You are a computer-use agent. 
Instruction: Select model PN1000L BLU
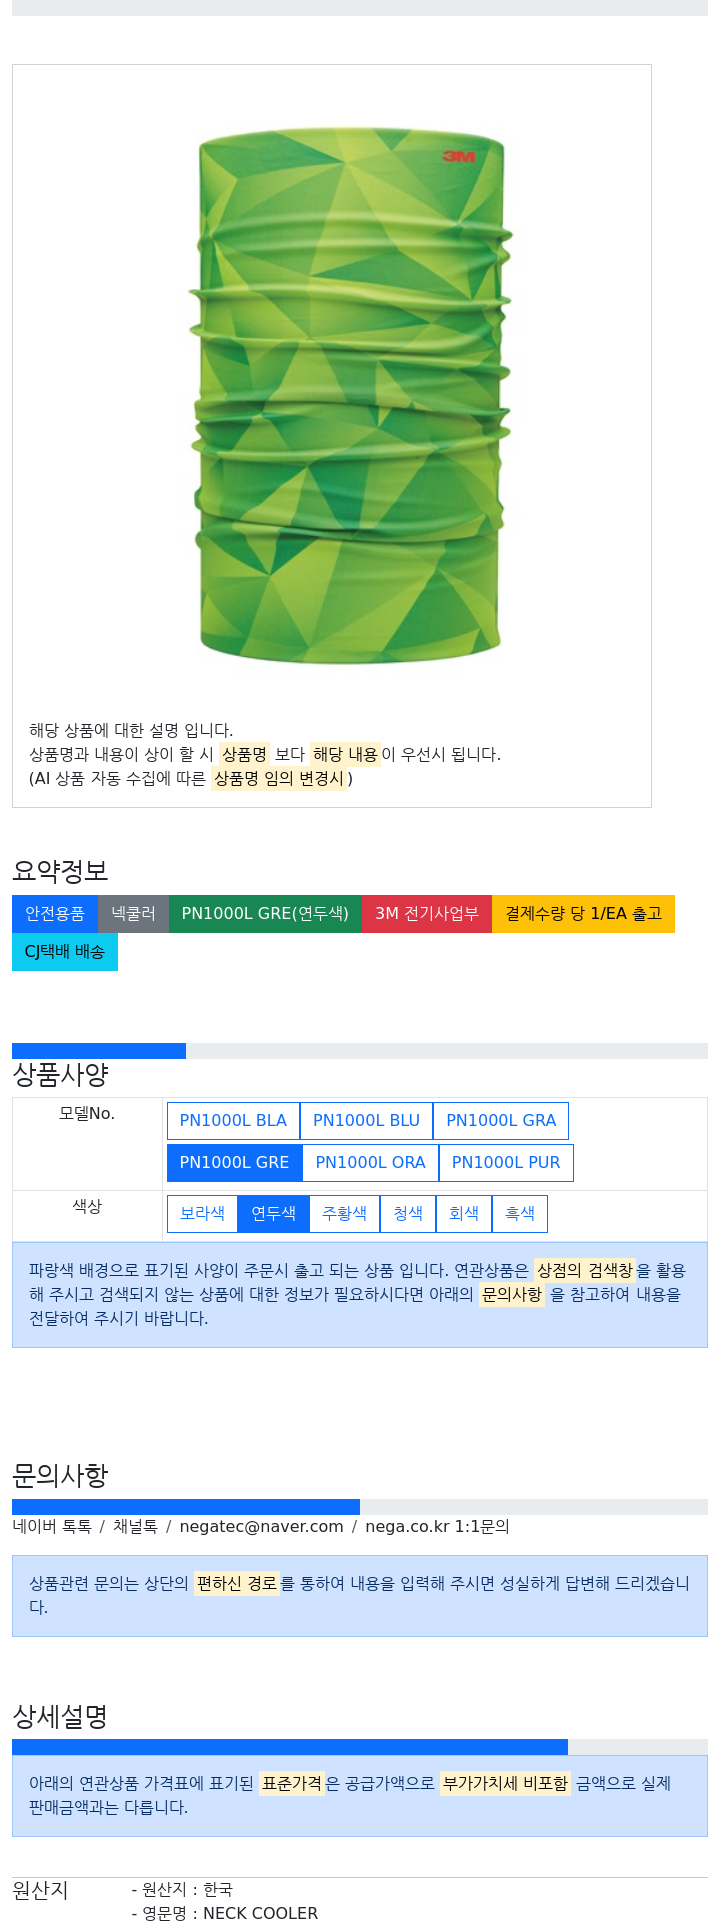(366, 1121)
